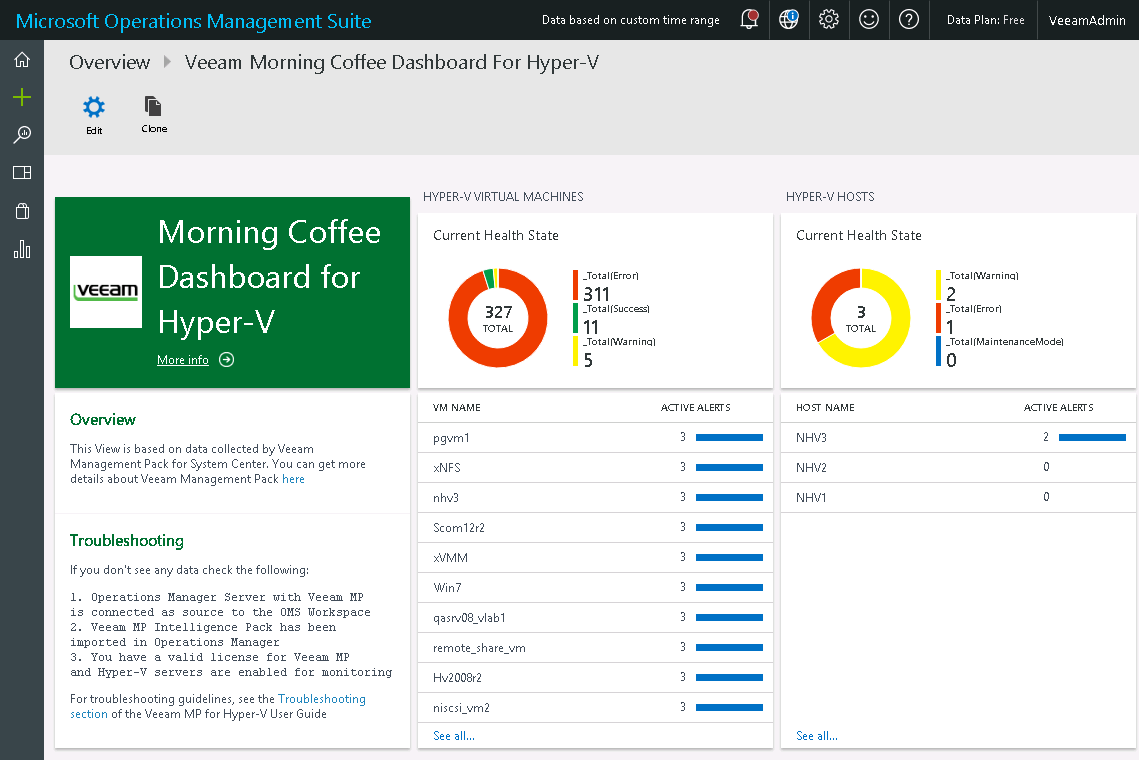Click ACTIVE ALERTS header in the hosts table

(x=1058, y=408)
